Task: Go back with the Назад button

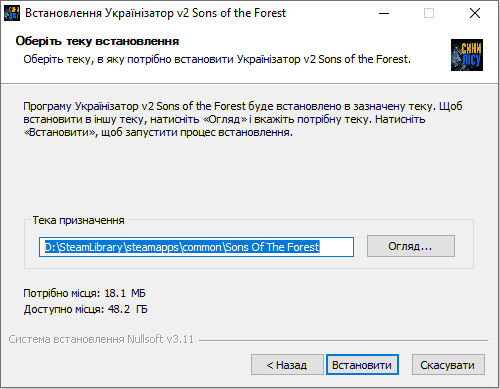Action: pos(287,365)
